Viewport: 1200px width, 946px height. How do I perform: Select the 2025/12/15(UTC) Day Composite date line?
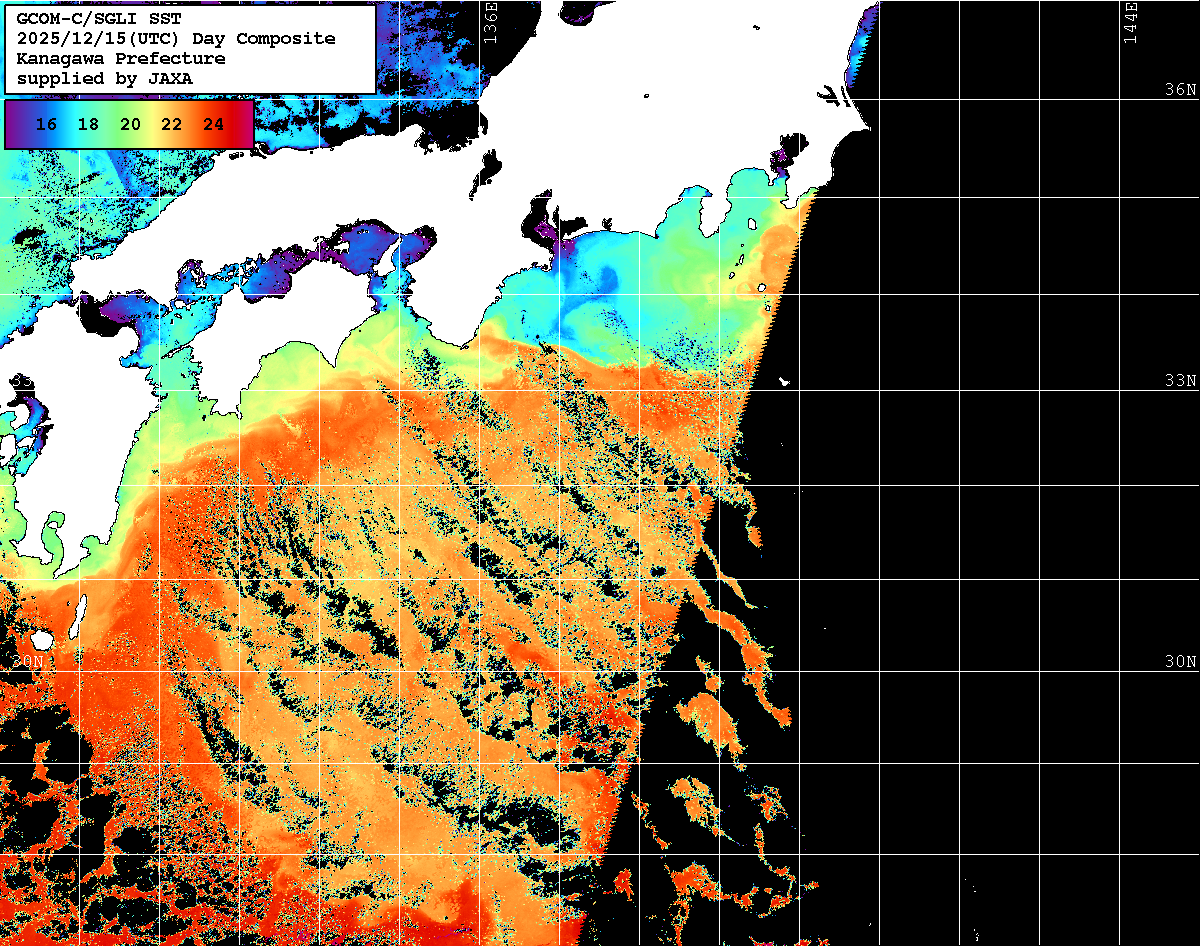tap(175, 39)
